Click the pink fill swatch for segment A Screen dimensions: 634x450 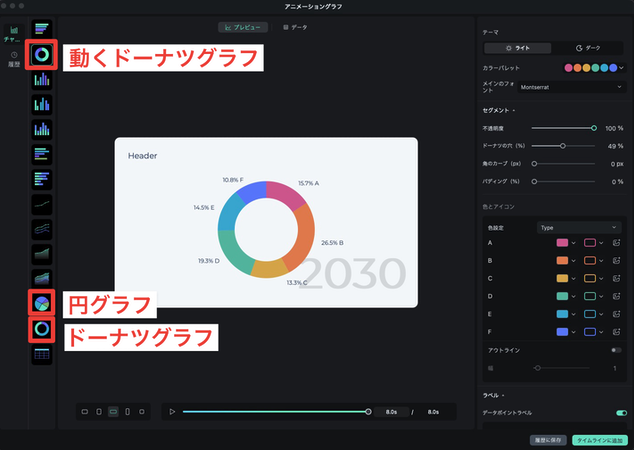click(562, 243)
